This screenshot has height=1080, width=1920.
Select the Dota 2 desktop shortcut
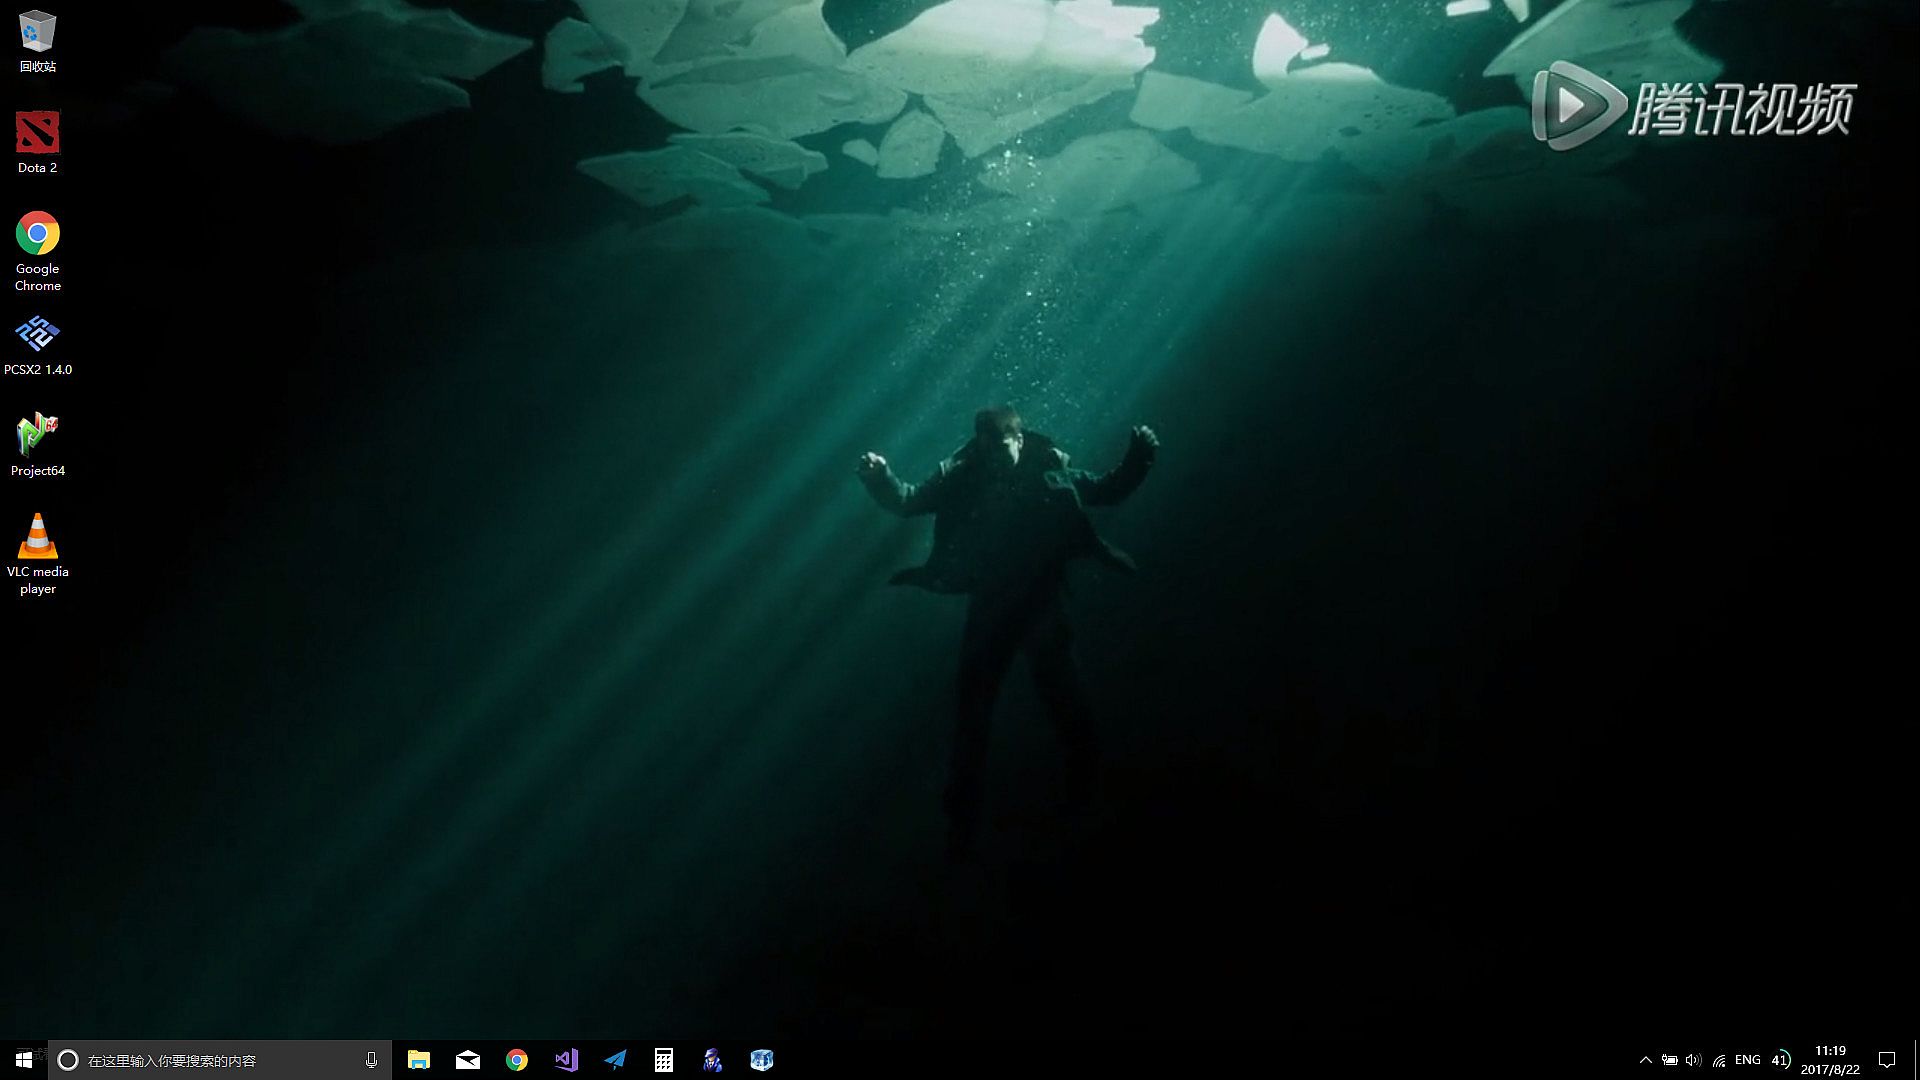click(37, 140)
